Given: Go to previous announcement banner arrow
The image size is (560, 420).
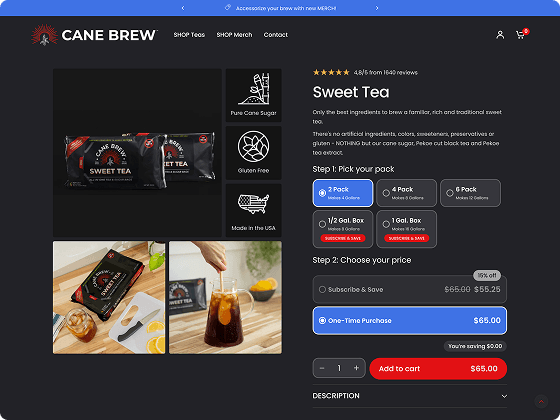Looking at the screenshot, I should [183, 8].
